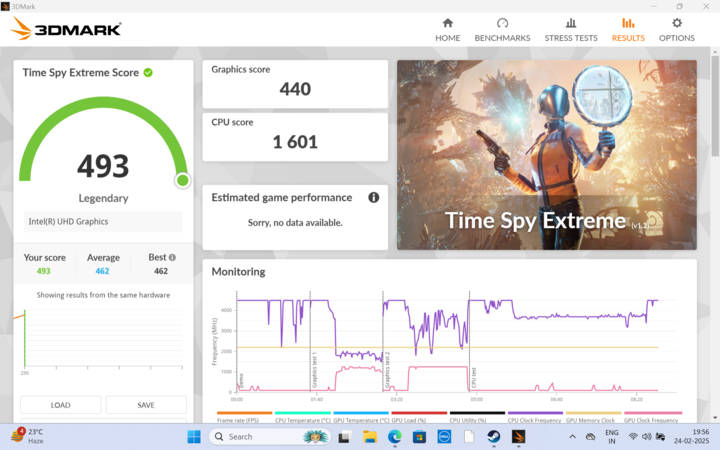Open File Explorer from the taskbar
The width and height of the screenshot is (720, 450).
[370, 437]
